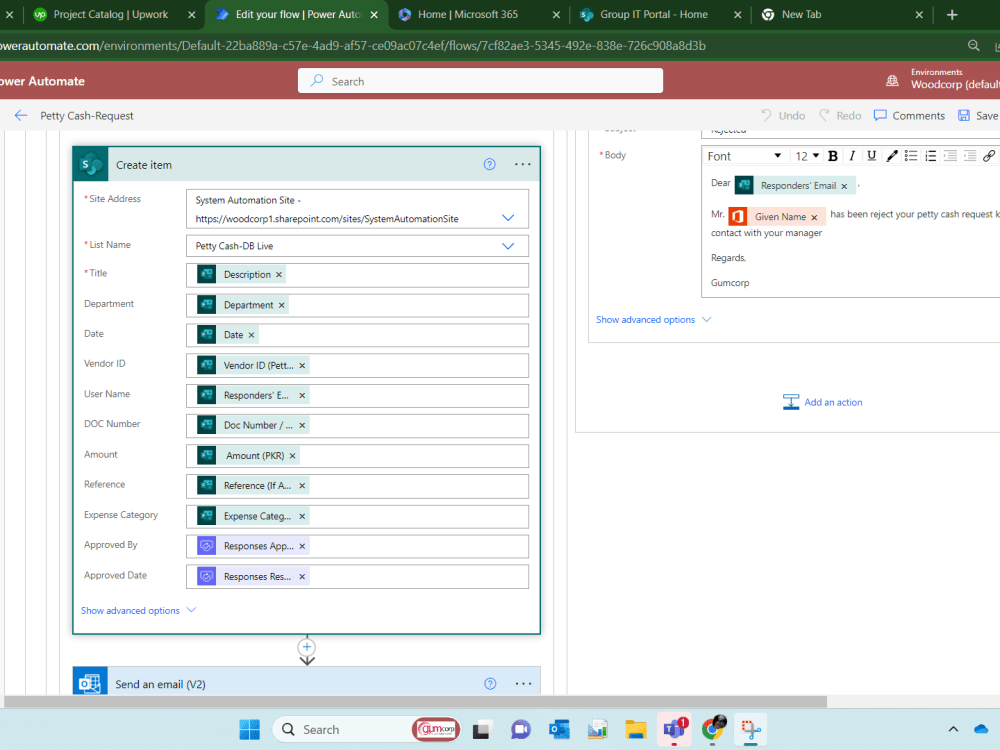Open Send an email (V2) ellipsis menu
Screen dimensions: 1000x750
[x=523, y=684]
